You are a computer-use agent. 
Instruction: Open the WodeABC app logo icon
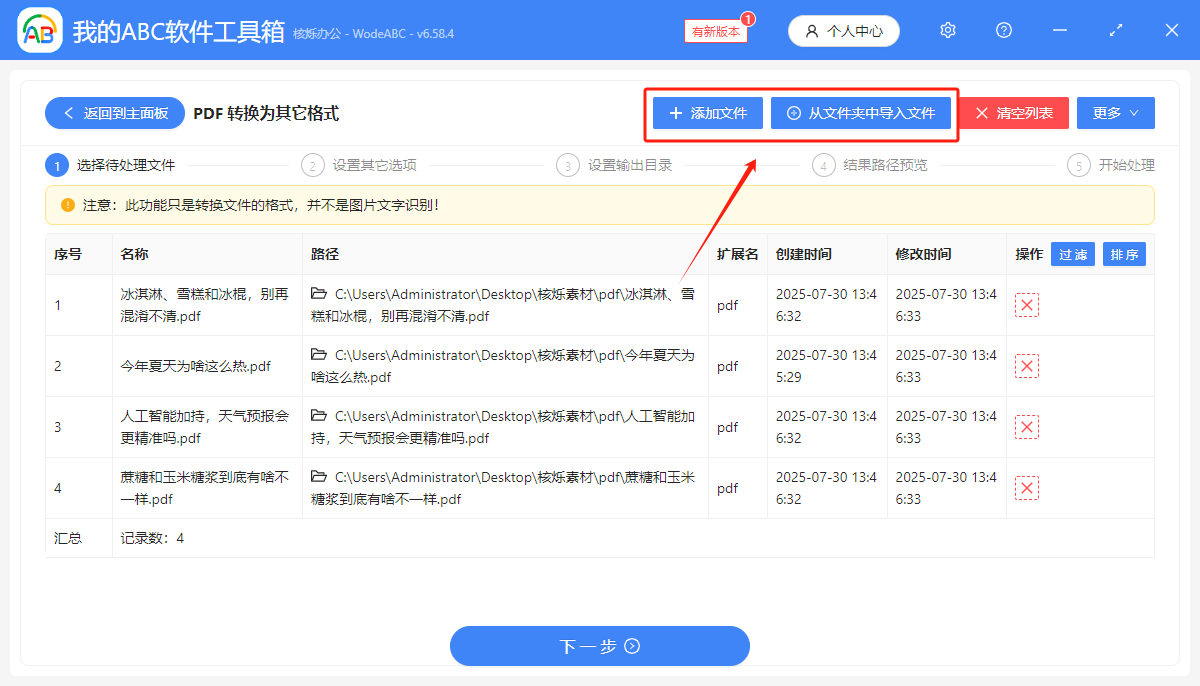pyautogui.click(x=40, y=30)
